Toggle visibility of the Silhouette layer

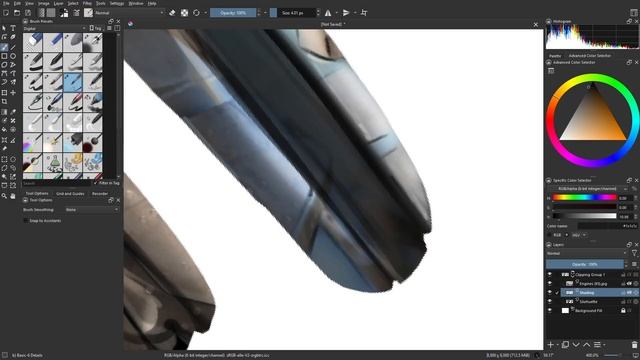[550, 301]
